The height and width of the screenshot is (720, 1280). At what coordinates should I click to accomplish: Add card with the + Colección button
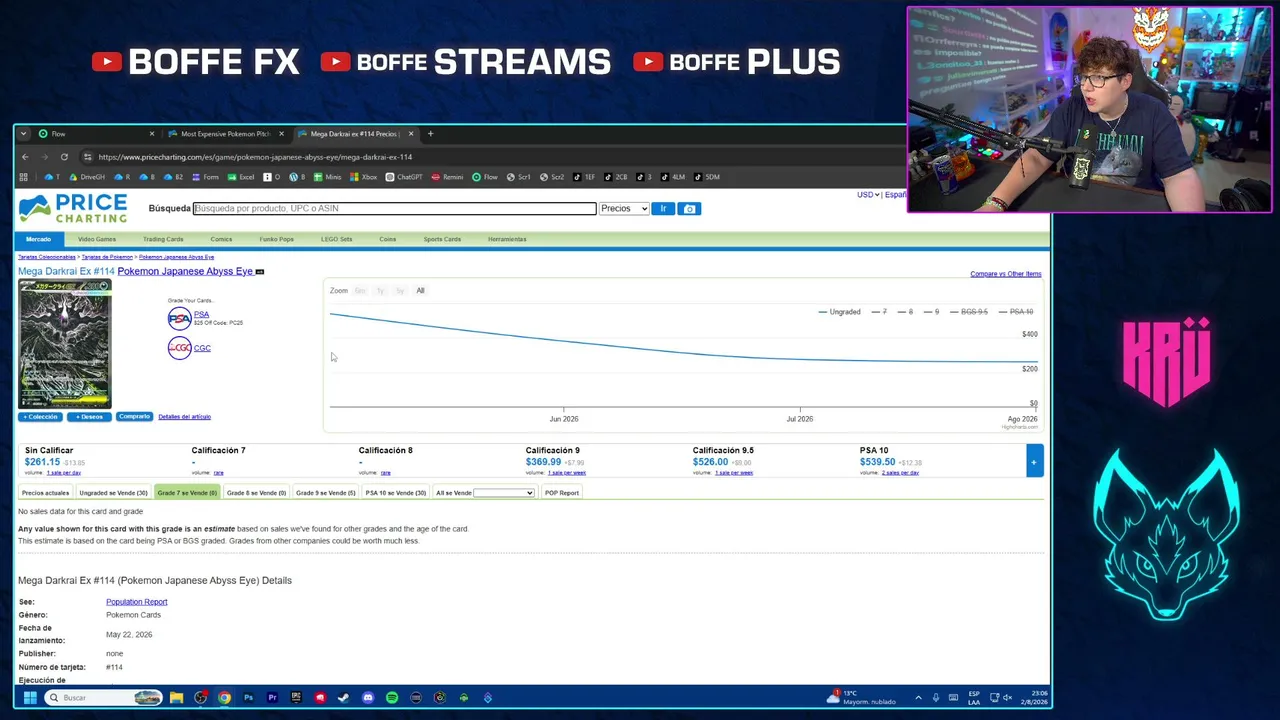point(41,417)
